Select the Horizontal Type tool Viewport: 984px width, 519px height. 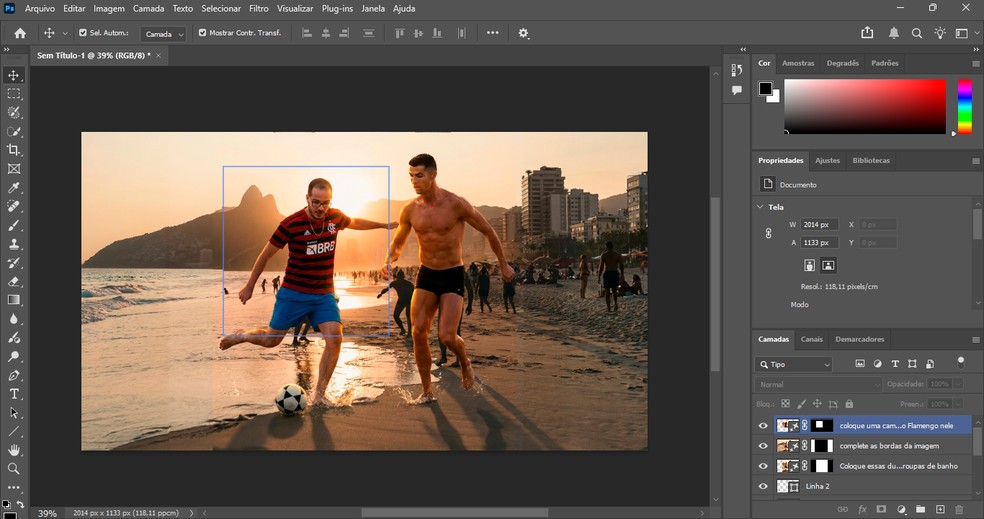(x=14, y=394)
